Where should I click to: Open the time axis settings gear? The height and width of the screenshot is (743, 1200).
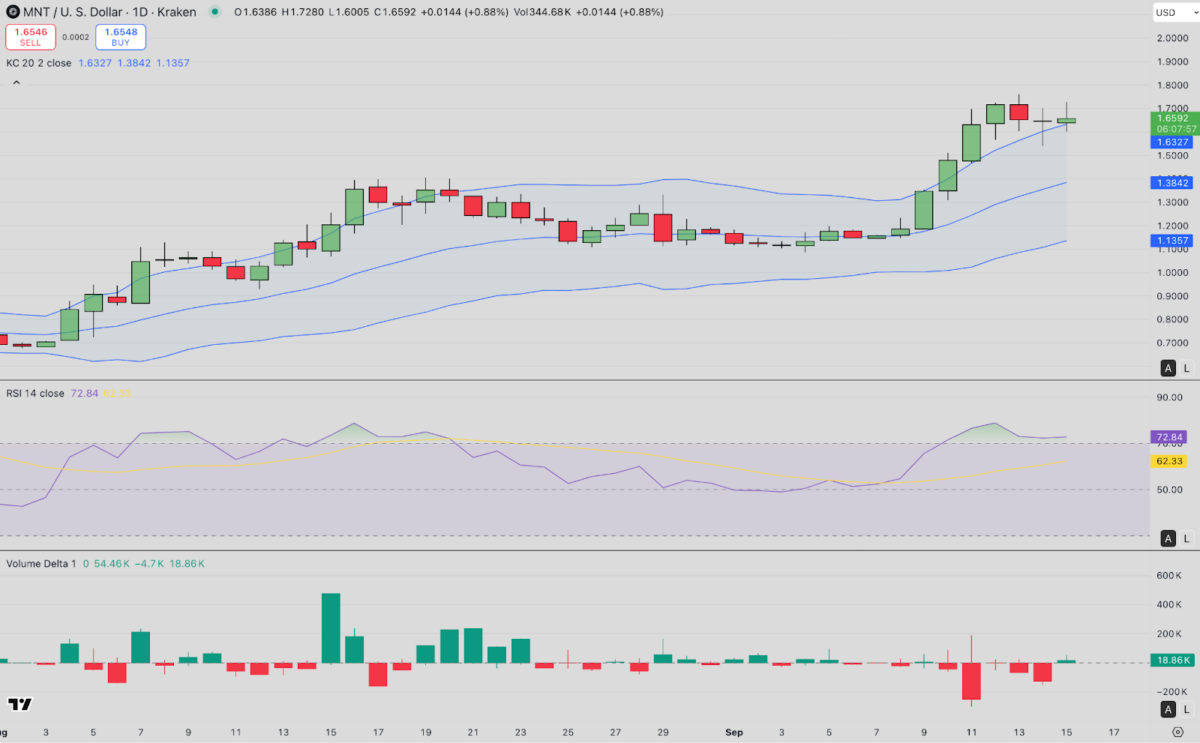[x=1178, y=732]
